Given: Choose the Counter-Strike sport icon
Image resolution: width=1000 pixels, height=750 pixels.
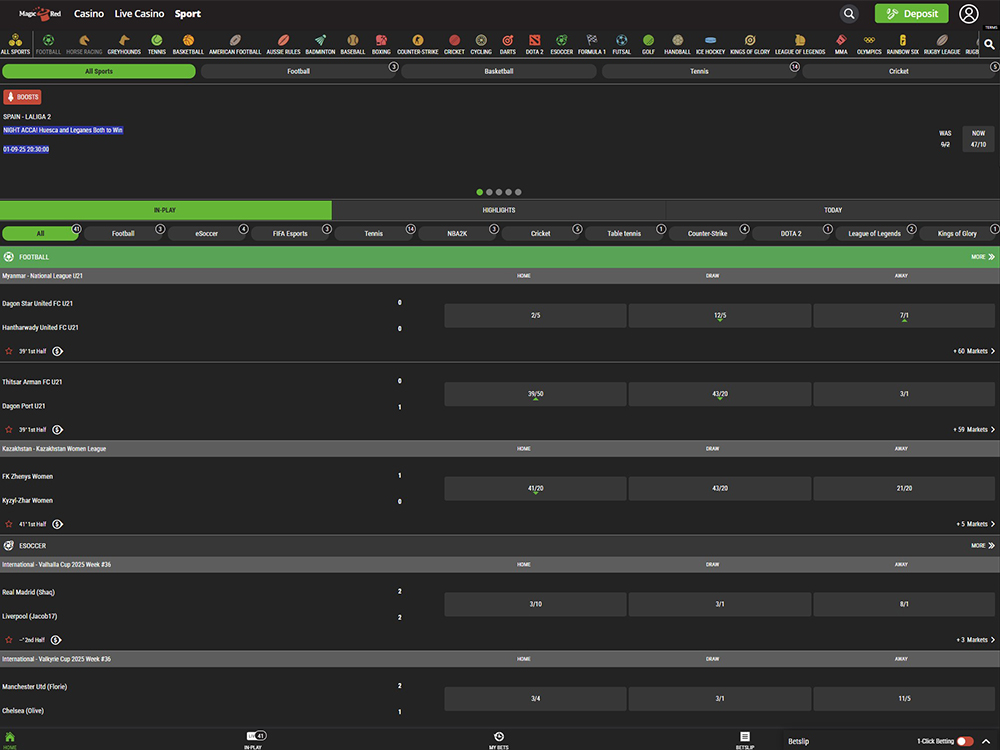Looking at the screenshot, I should 421,44.
